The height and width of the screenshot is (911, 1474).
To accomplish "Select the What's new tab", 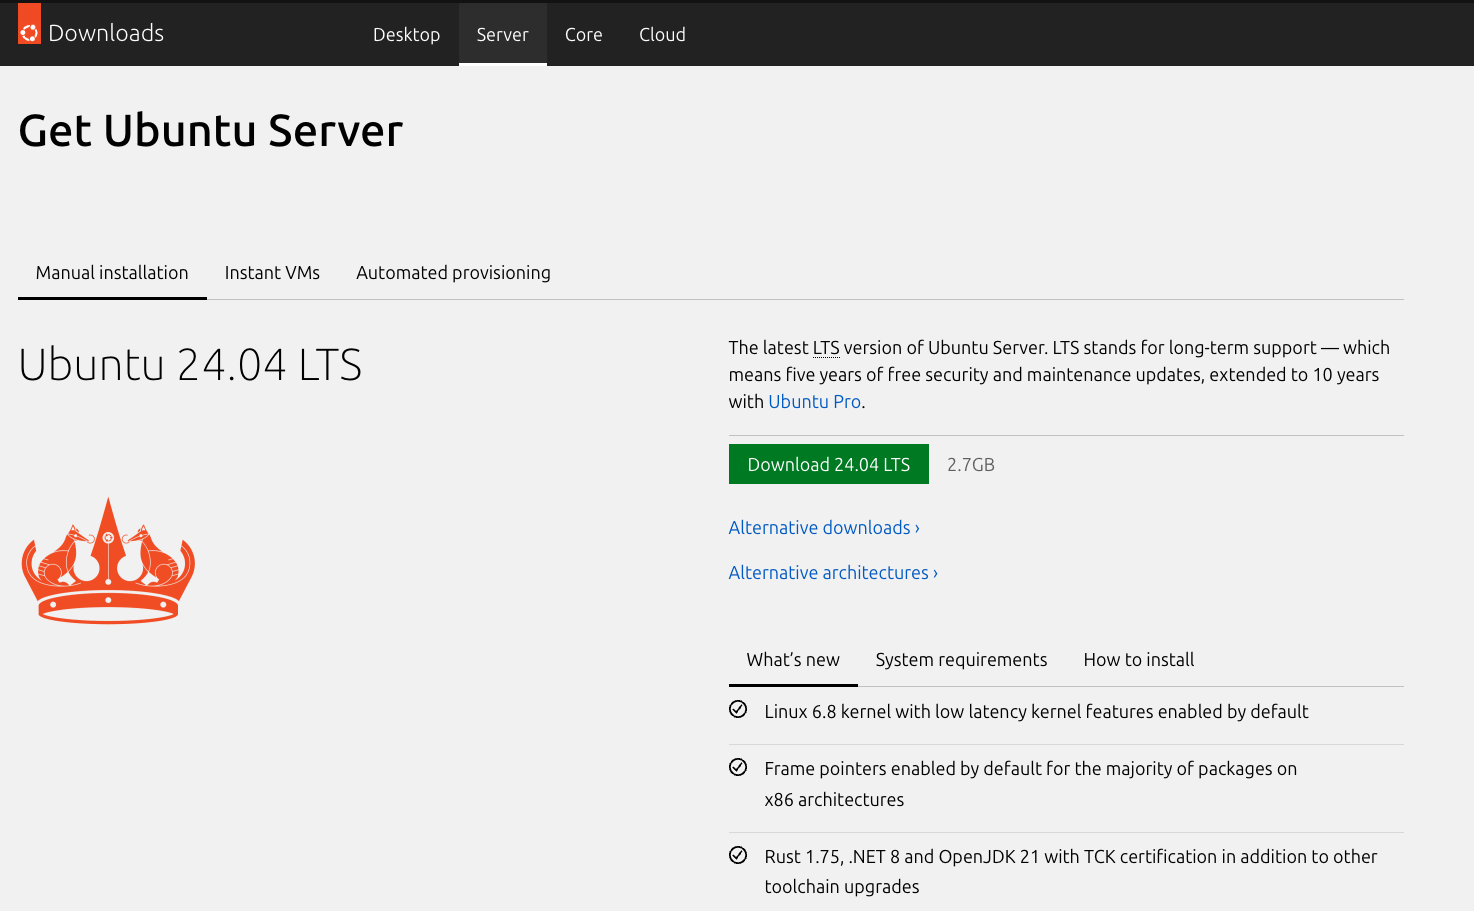I will pyautogui.click(x=793, y=660).
